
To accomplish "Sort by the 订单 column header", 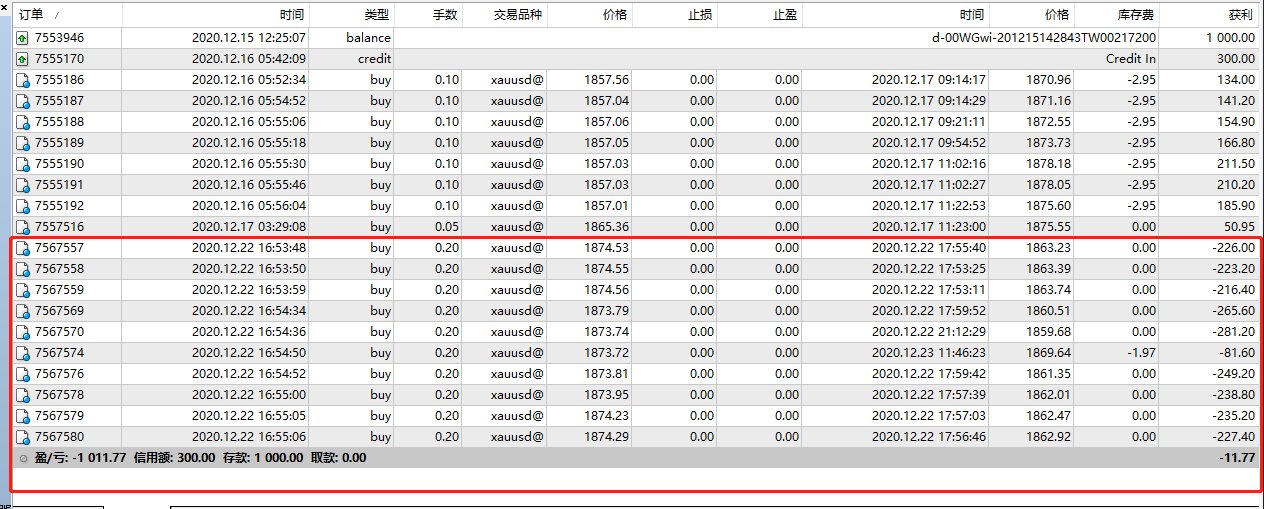I will (x=67, y=15).
